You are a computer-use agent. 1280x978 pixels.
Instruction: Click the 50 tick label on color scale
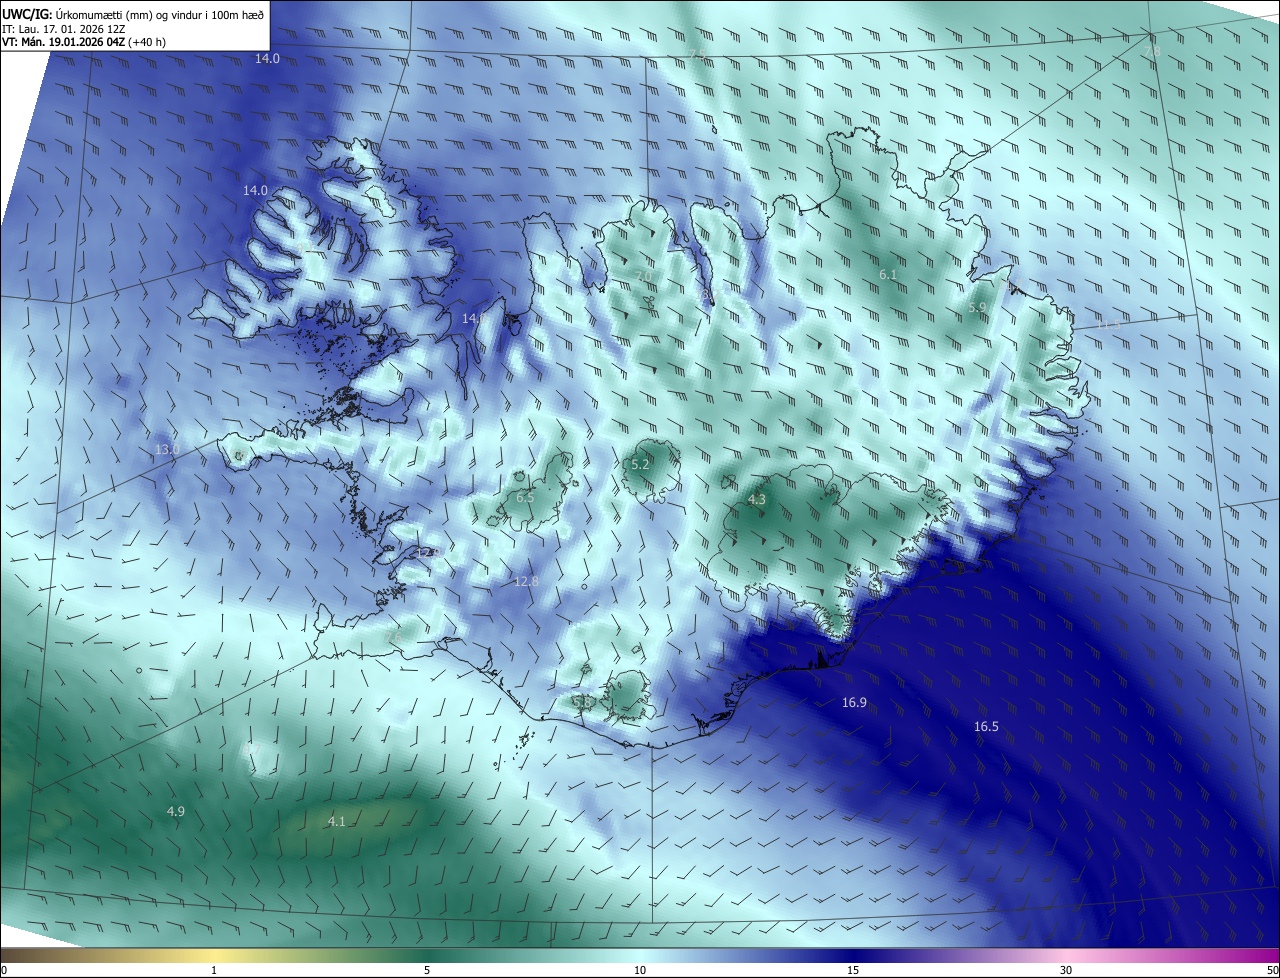click(1272, 971)
